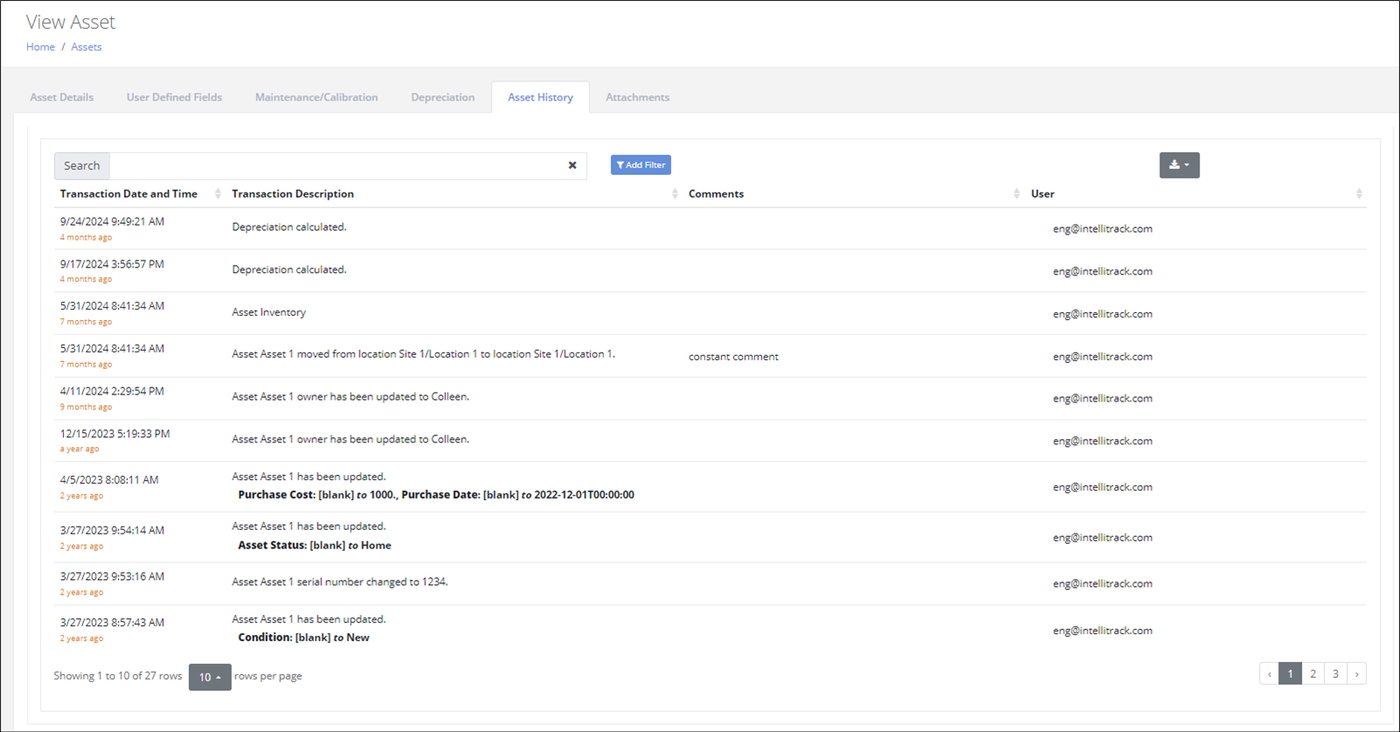
Task: Open the Asset Details tab
Action: [62, 97]
